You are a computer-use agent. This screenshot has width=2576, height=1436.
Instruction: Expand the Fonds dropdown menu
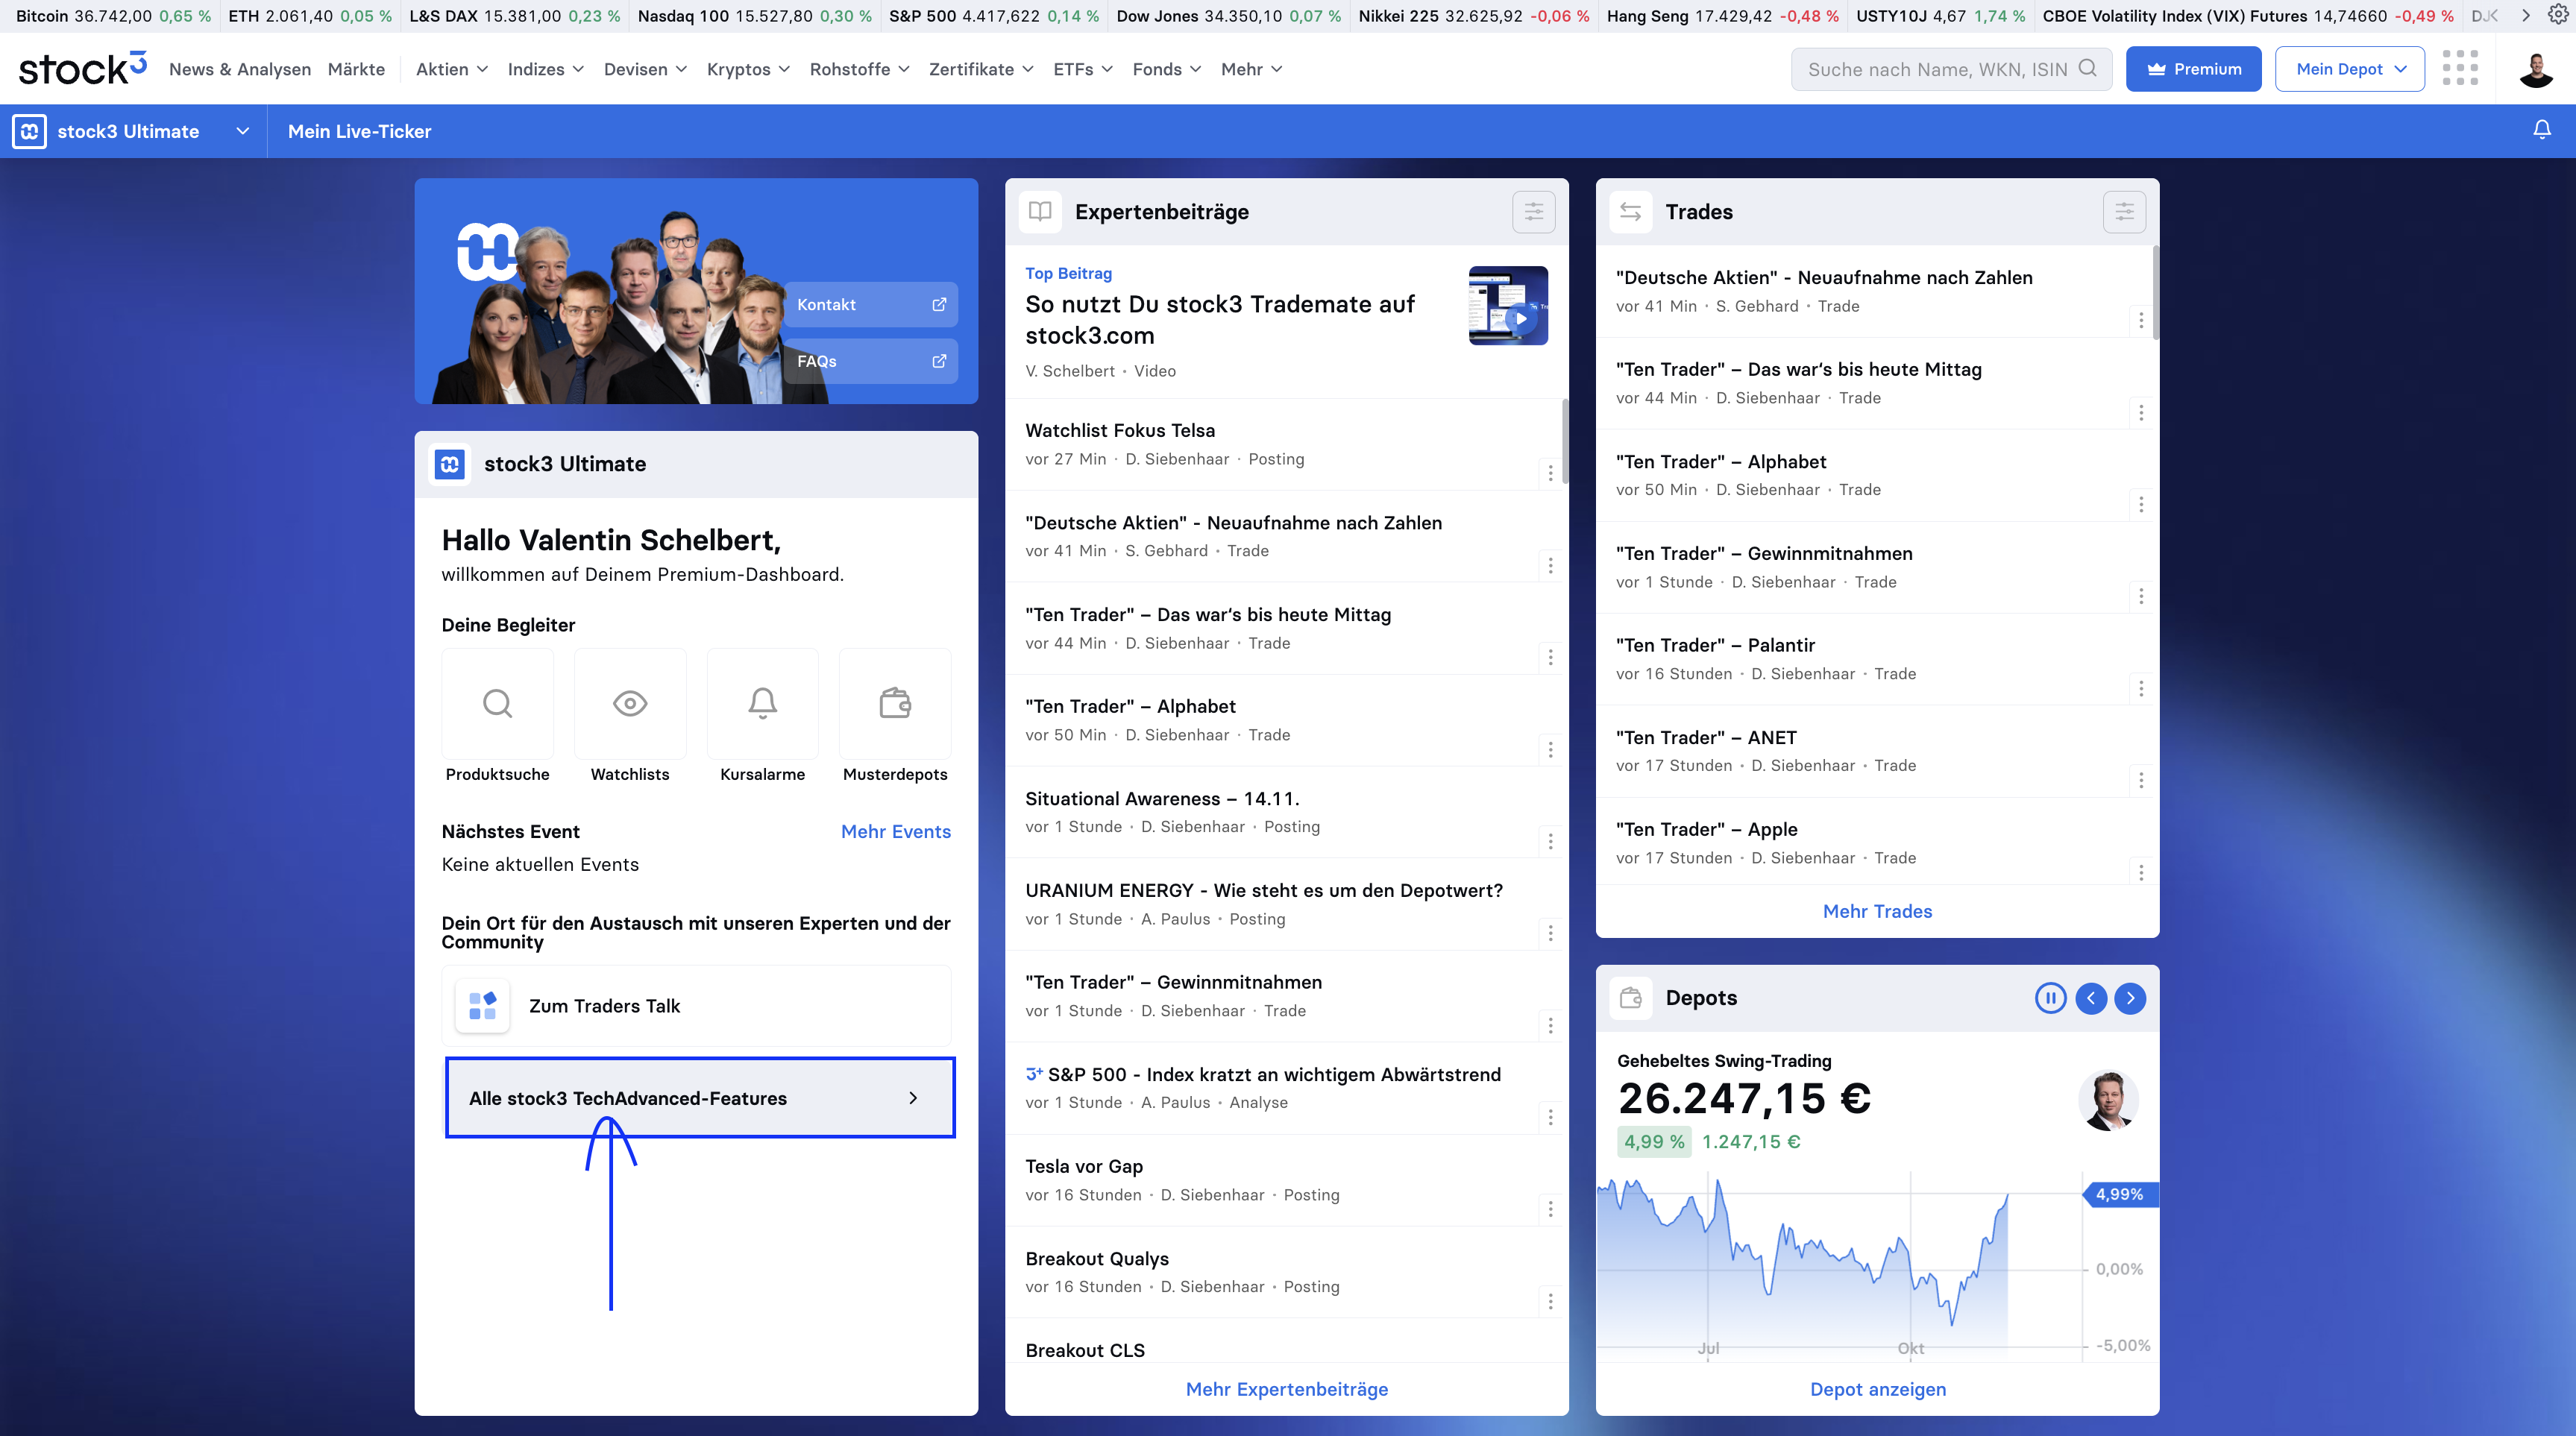tap(1166, 68)
